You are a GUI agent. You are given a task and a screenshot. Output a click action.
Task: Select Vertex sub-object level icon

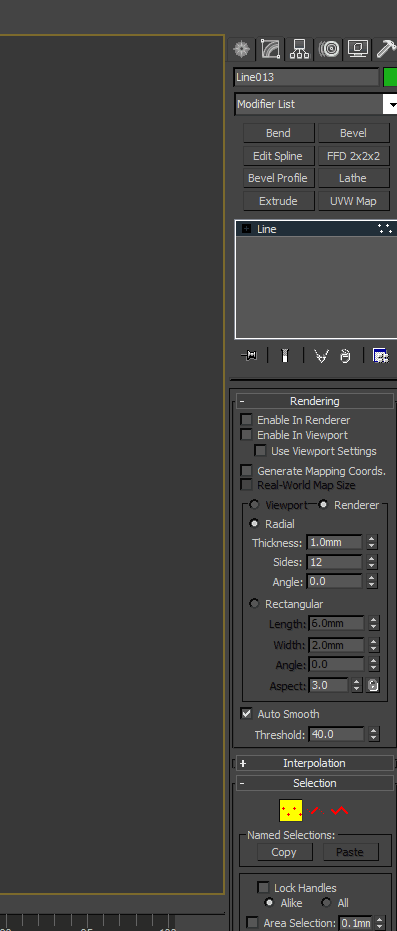point(291,810)
